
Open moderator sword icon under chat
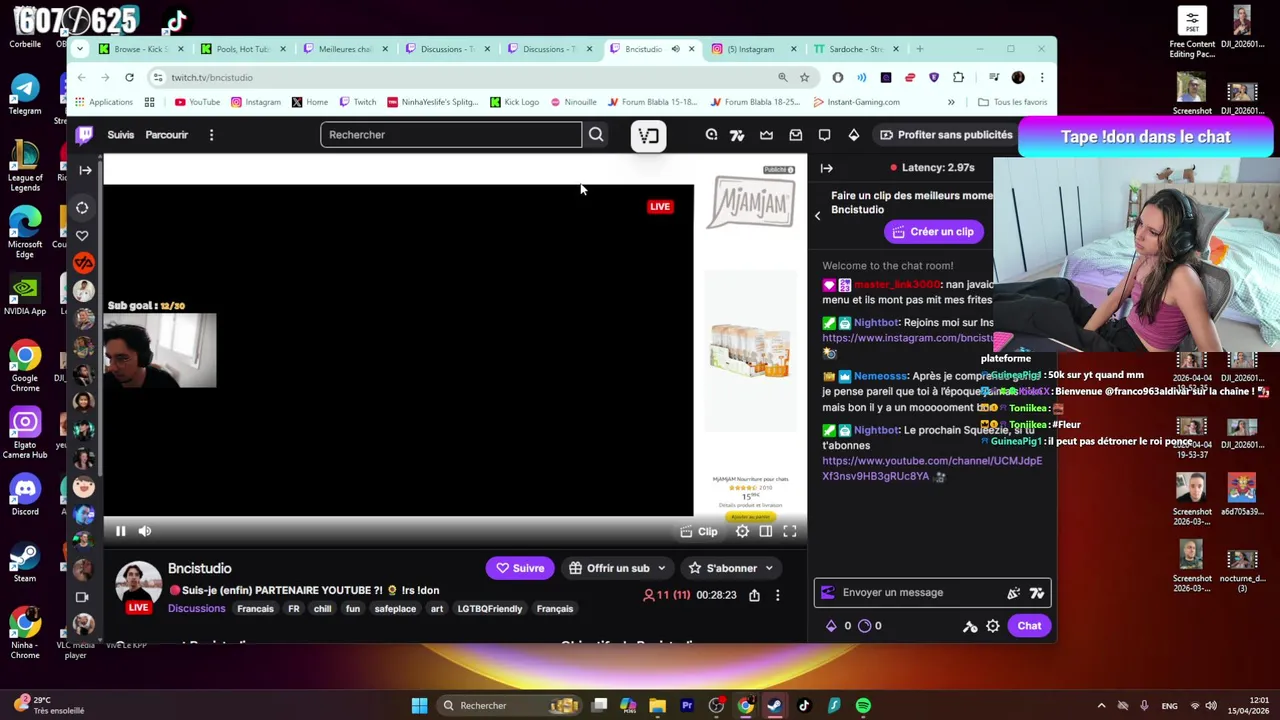pyautogui.click(x=969, y=626)
